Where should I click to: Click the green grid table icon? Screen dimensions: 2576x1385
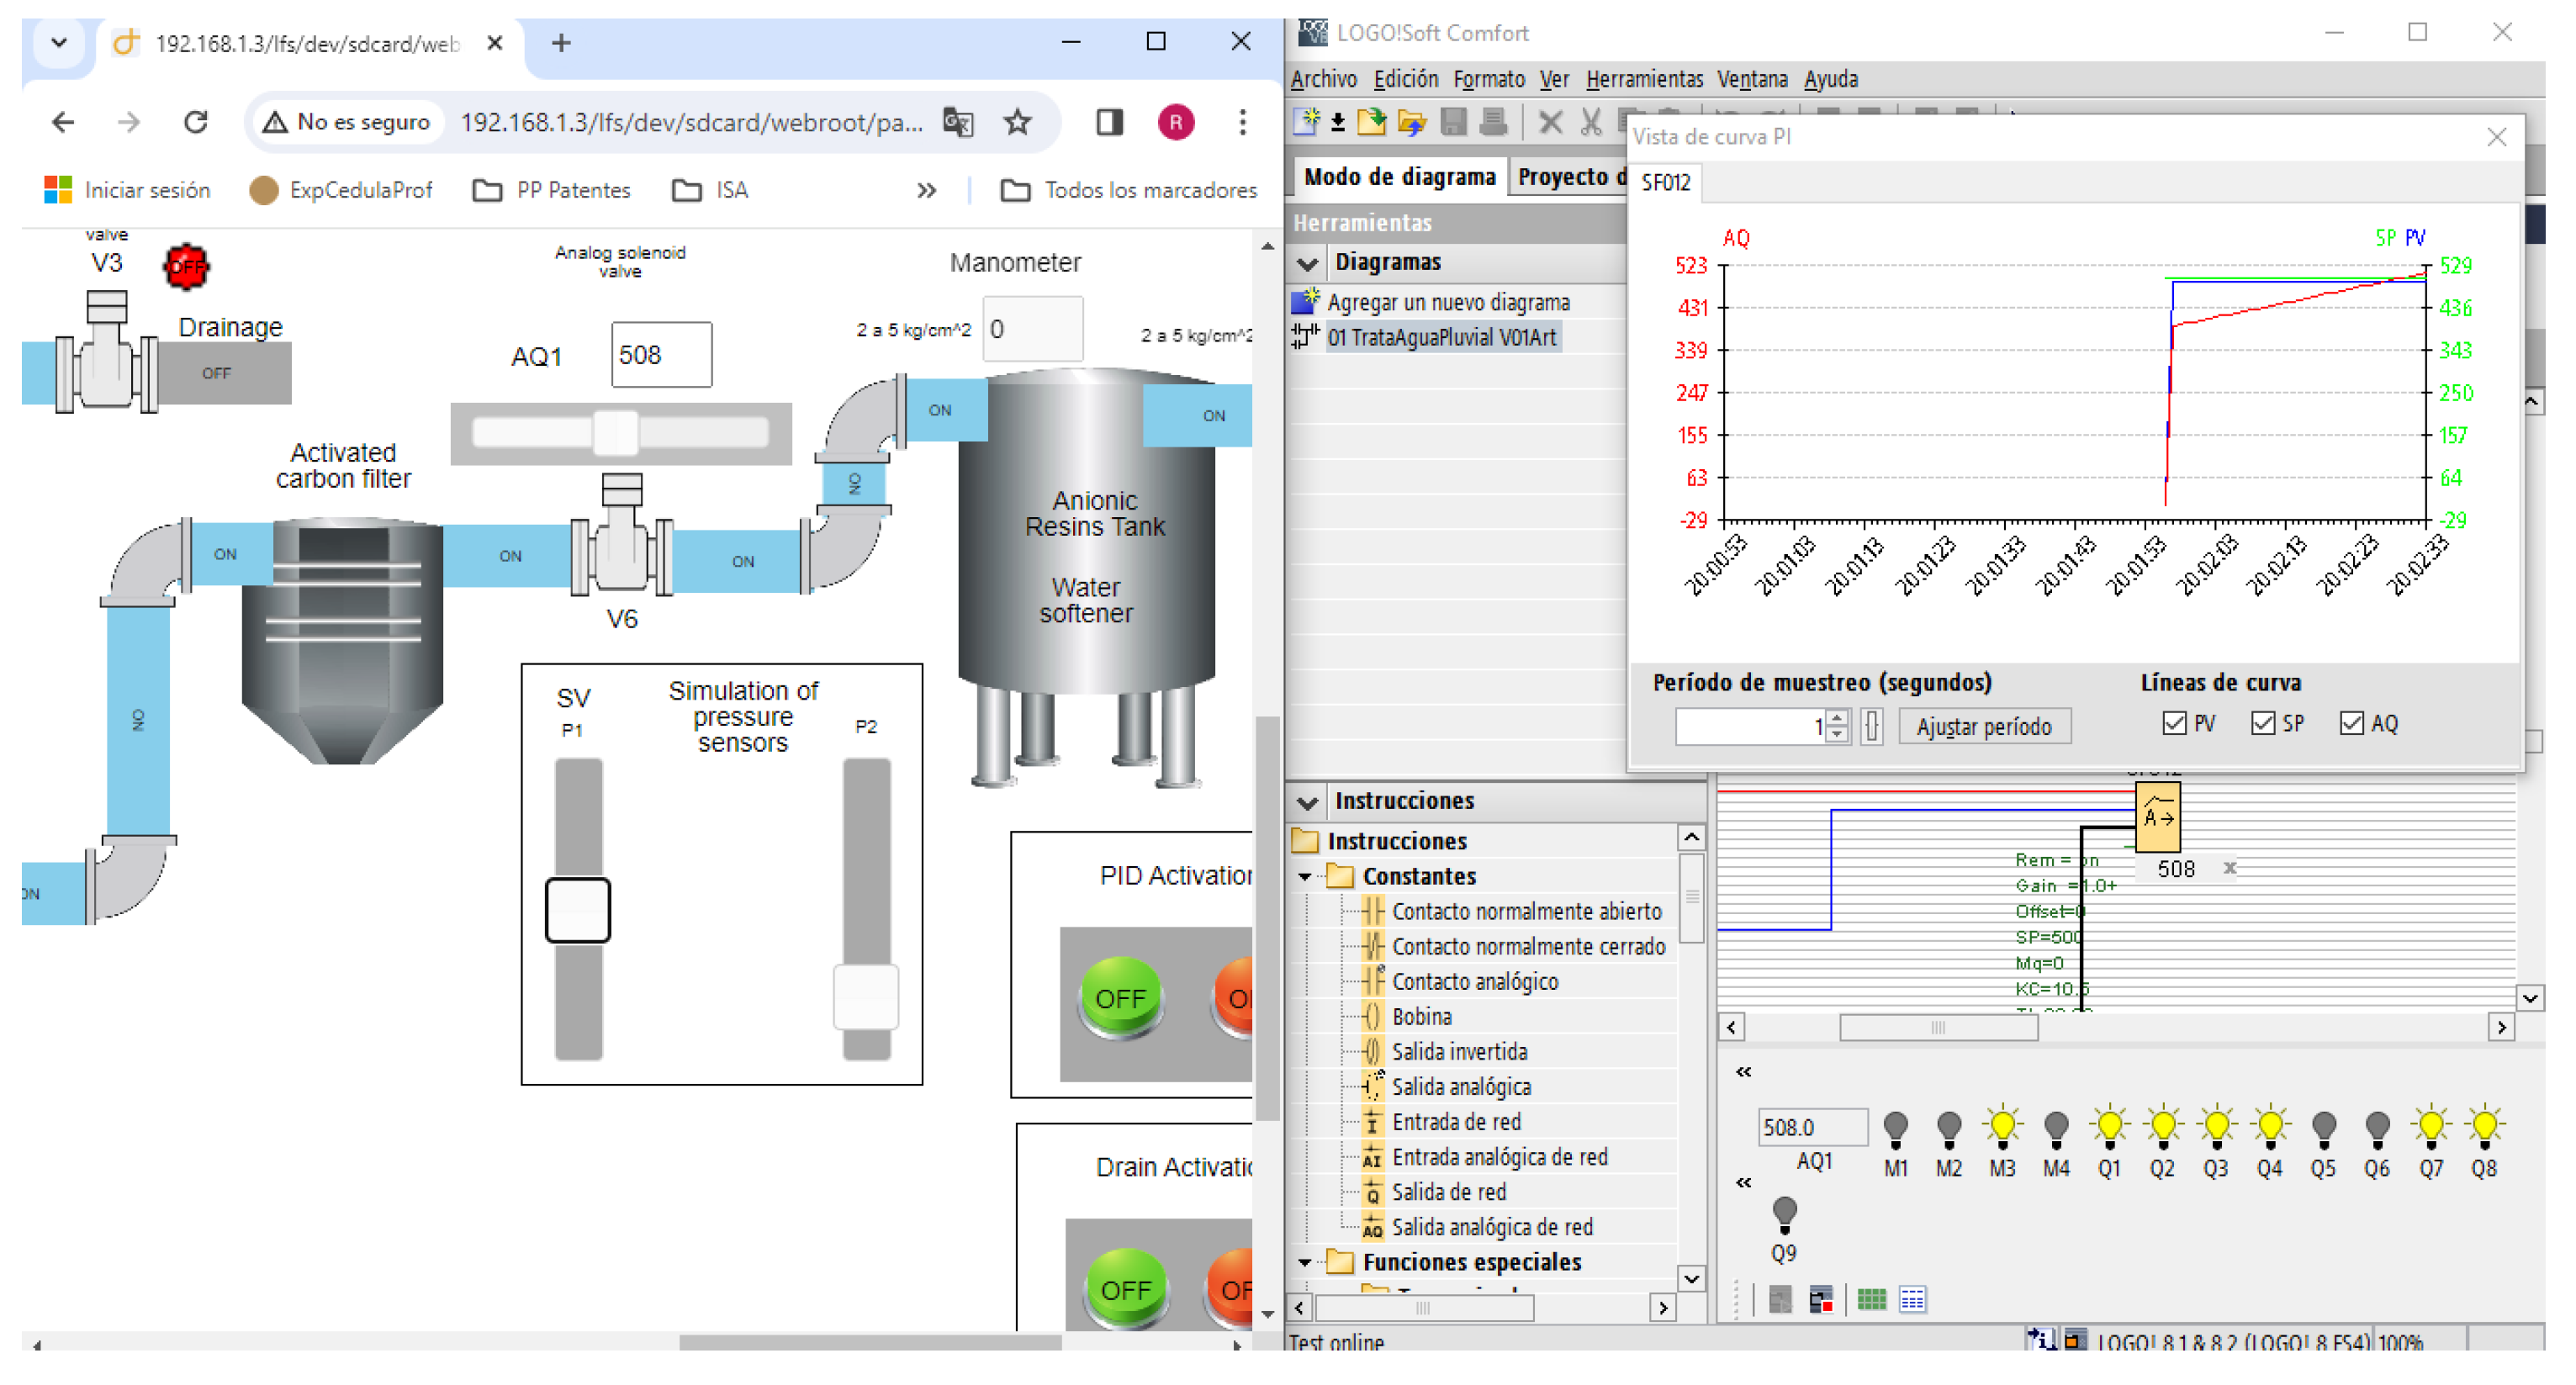pos(1871,1299)
